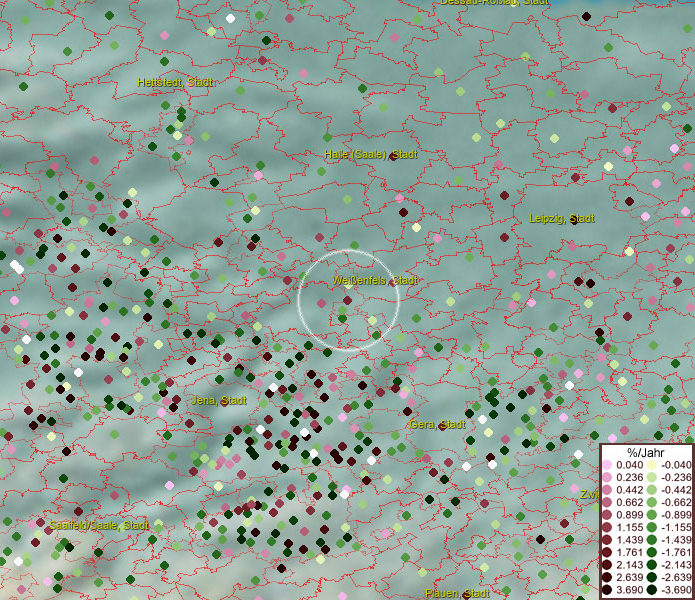Select the 0.442 legend swatch
Viewport: 695px width, 600px height.
(607, 490)
